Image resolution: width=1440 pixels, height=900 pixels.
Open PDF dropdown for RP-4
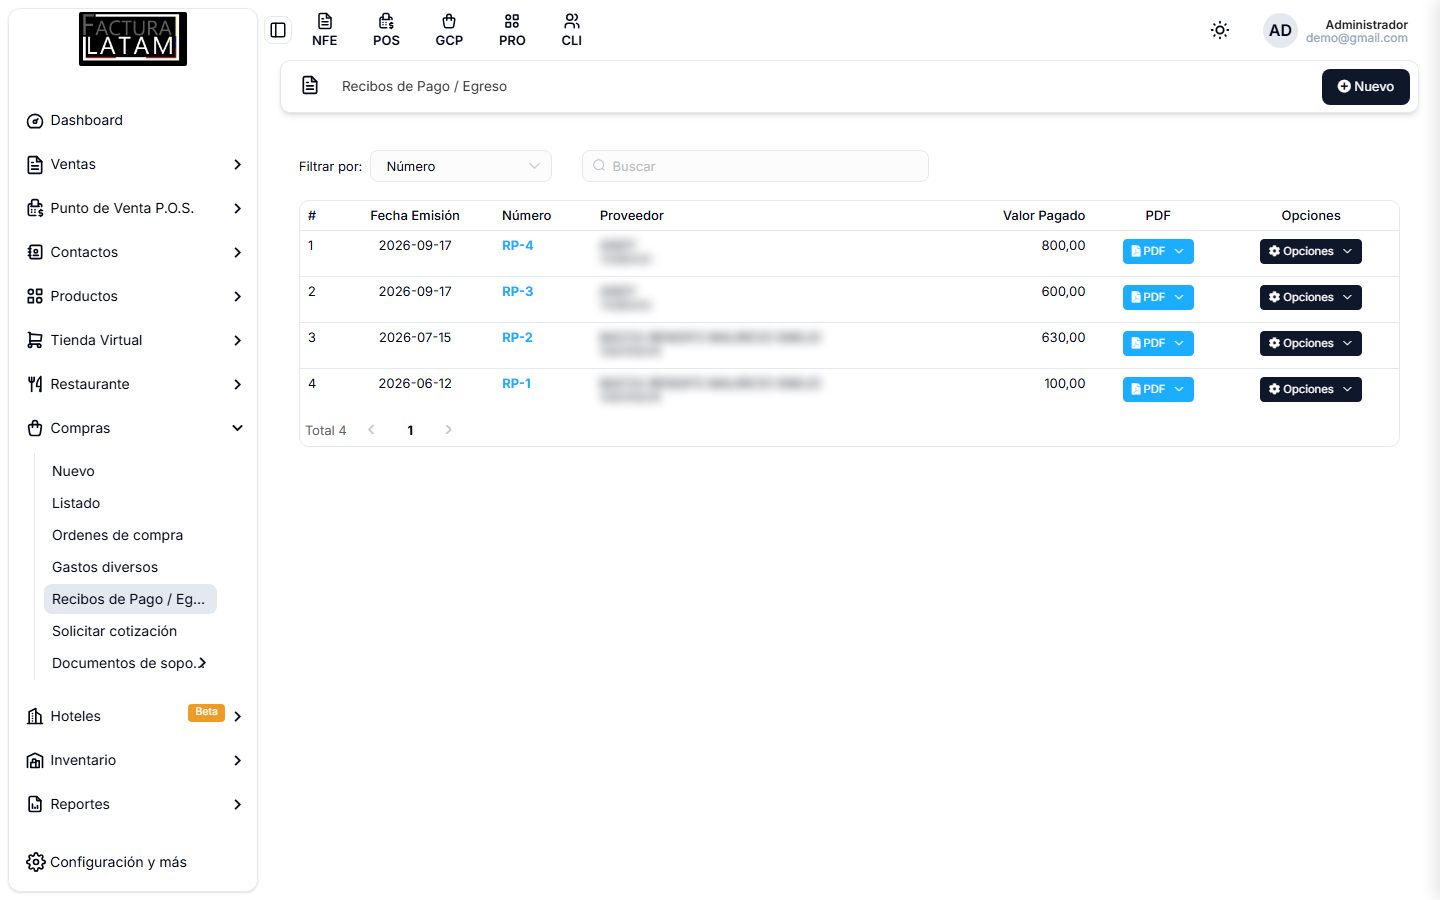point(1158,251)
